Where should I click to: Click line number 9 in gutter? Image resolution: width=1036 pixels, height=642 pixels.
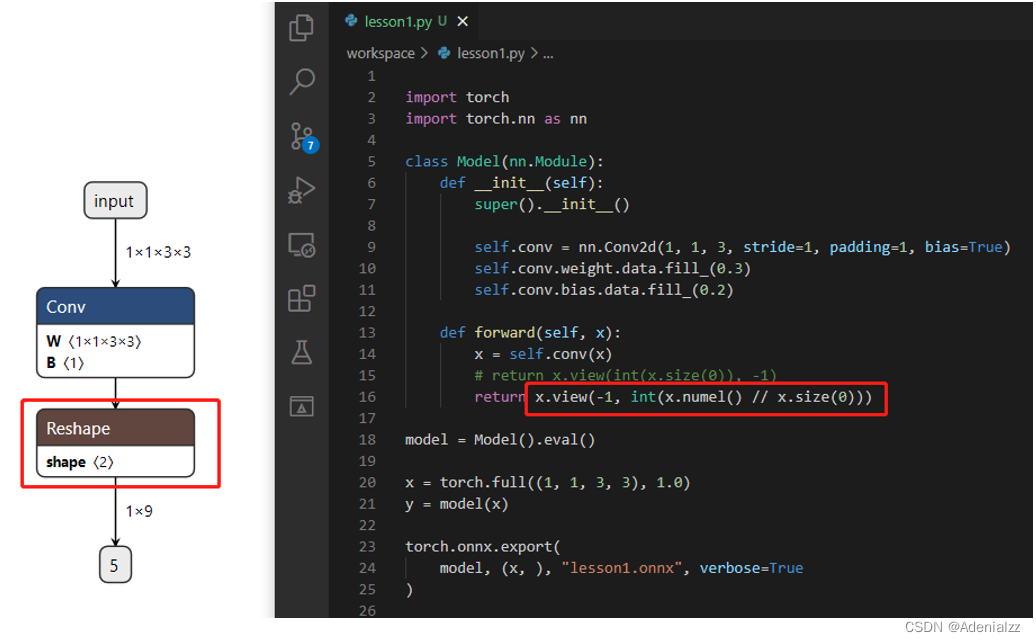tap(371, 247)
